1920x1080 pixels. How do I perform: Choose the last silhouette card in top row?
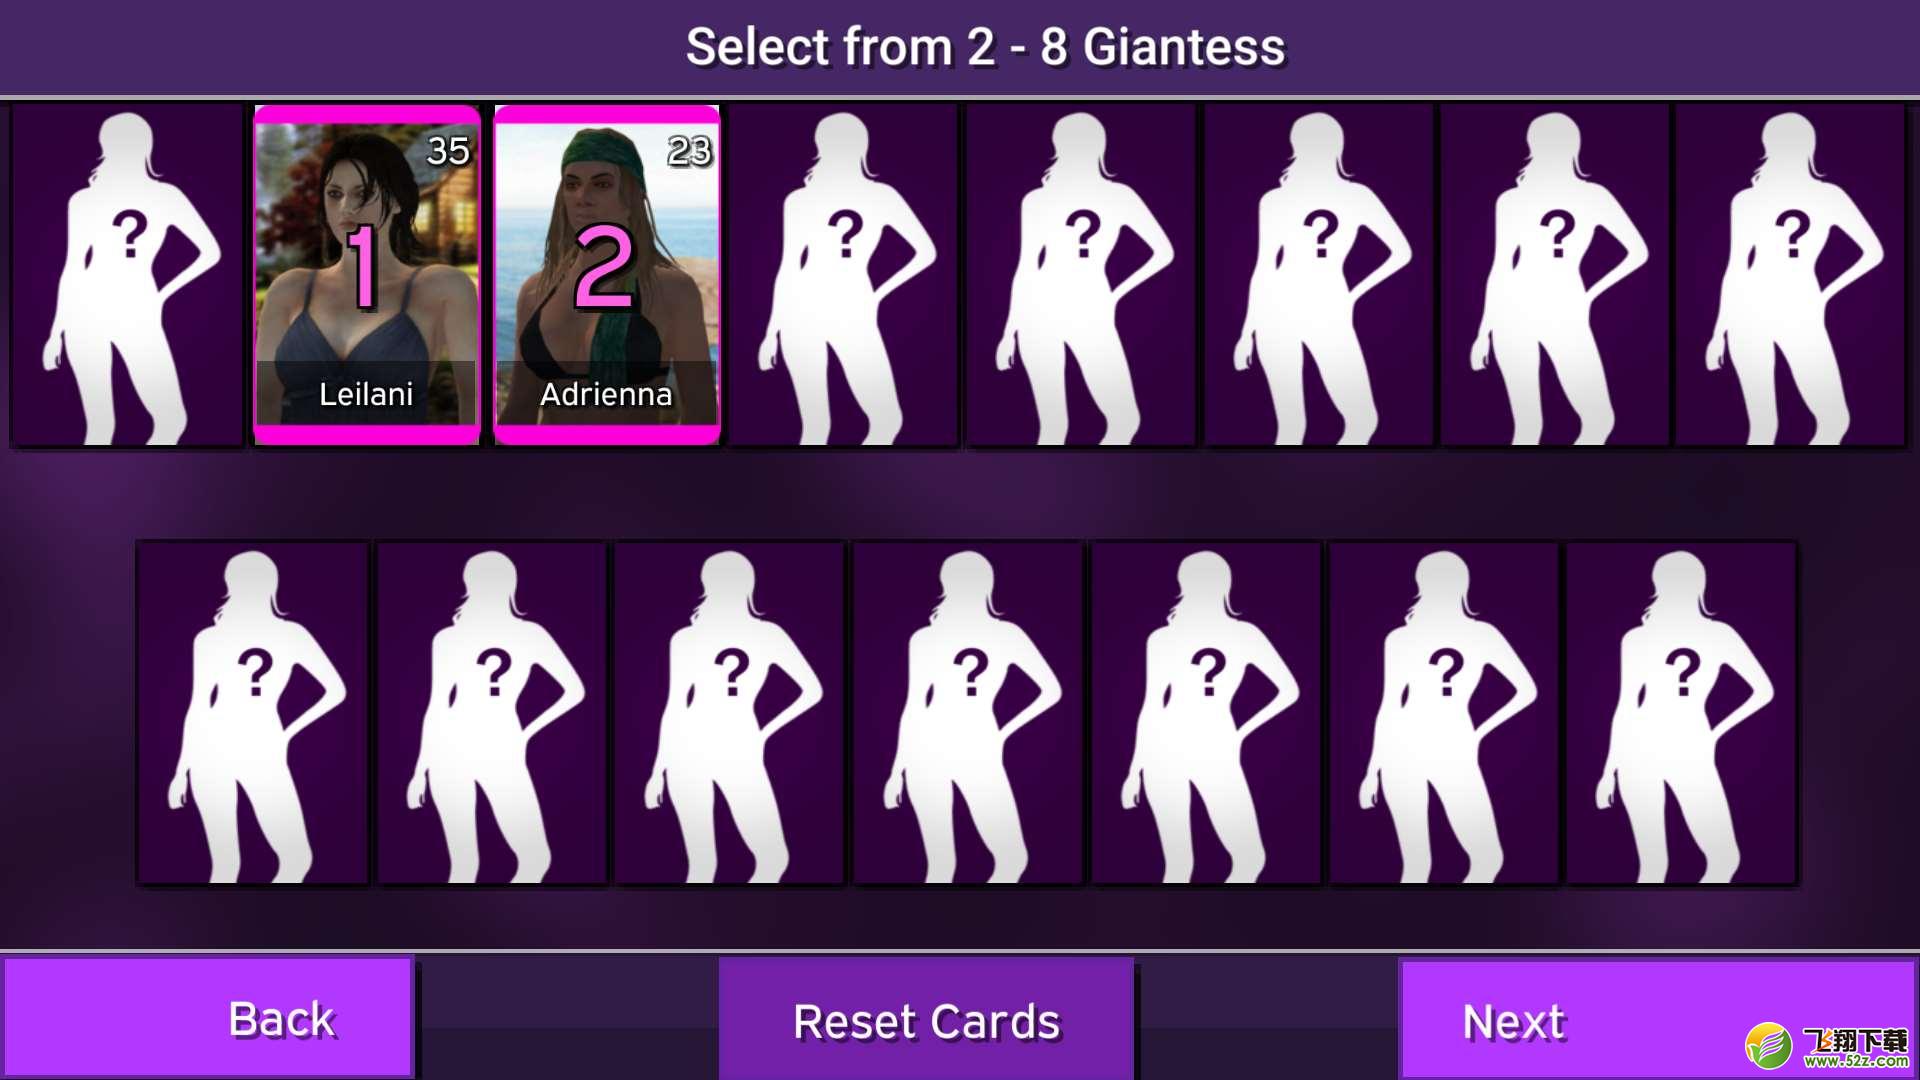(1791, 275)
